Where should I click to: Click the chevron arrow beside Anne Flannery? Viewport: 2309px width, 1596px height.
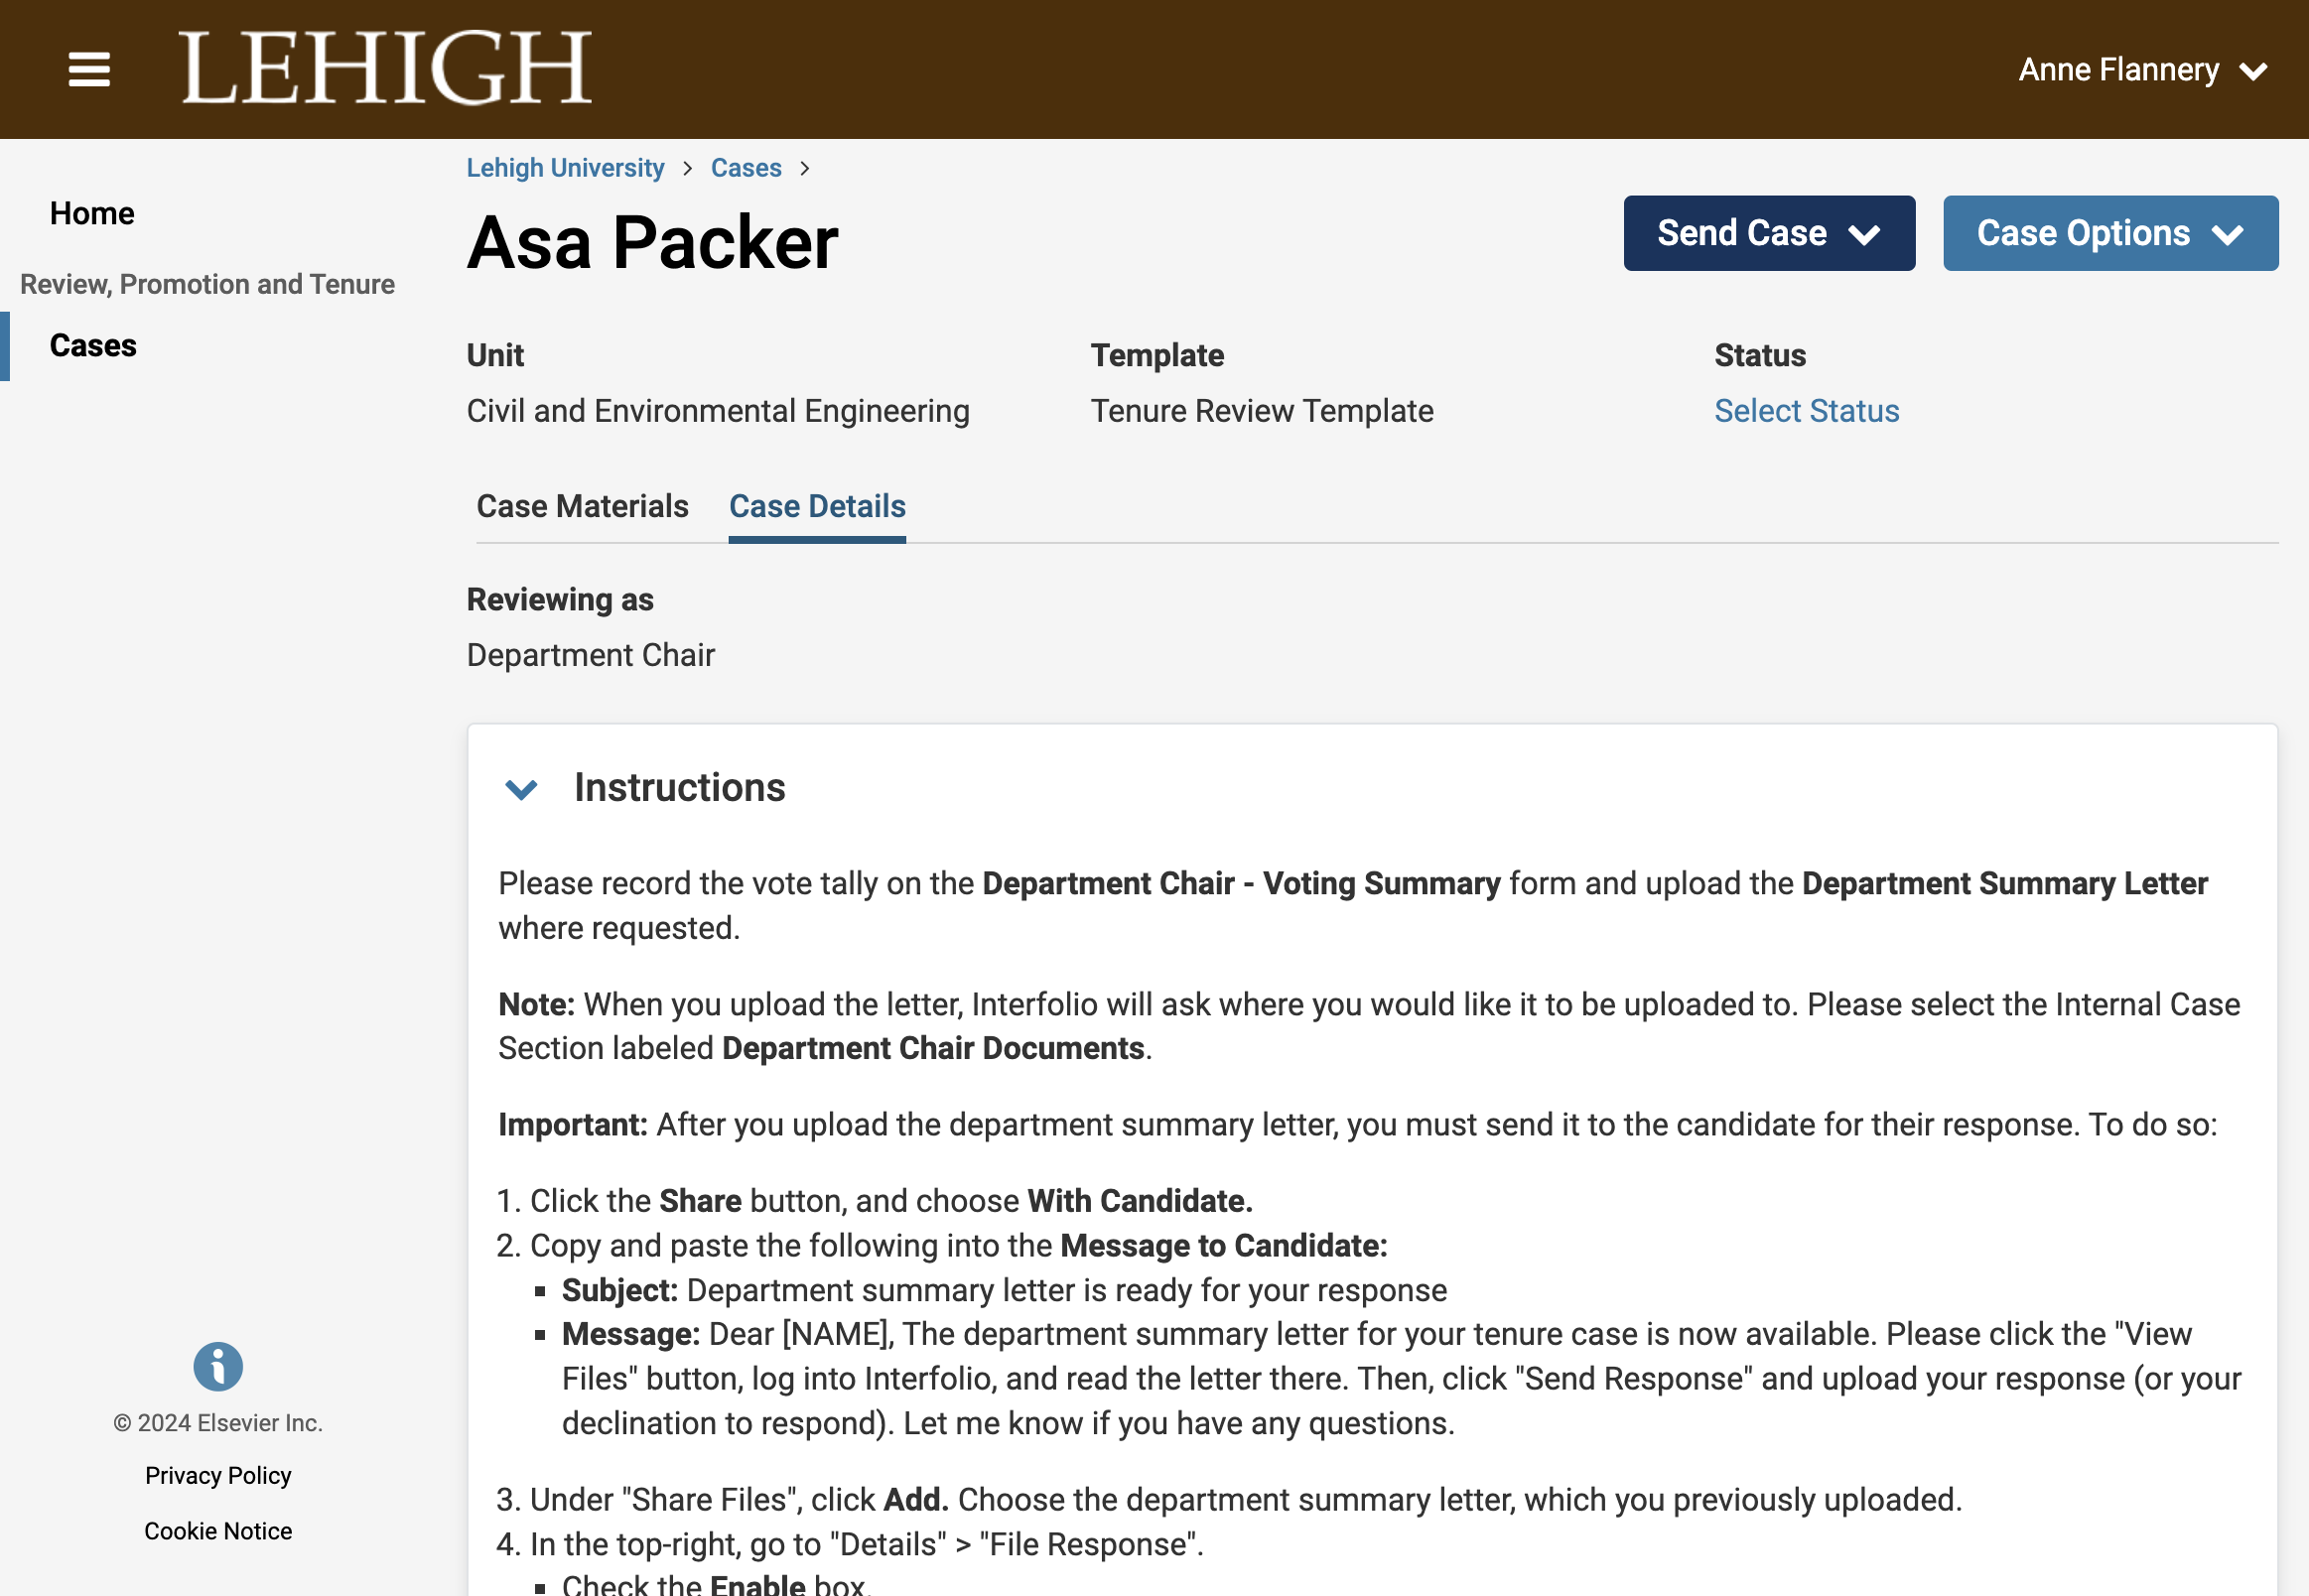point(2253,72)
